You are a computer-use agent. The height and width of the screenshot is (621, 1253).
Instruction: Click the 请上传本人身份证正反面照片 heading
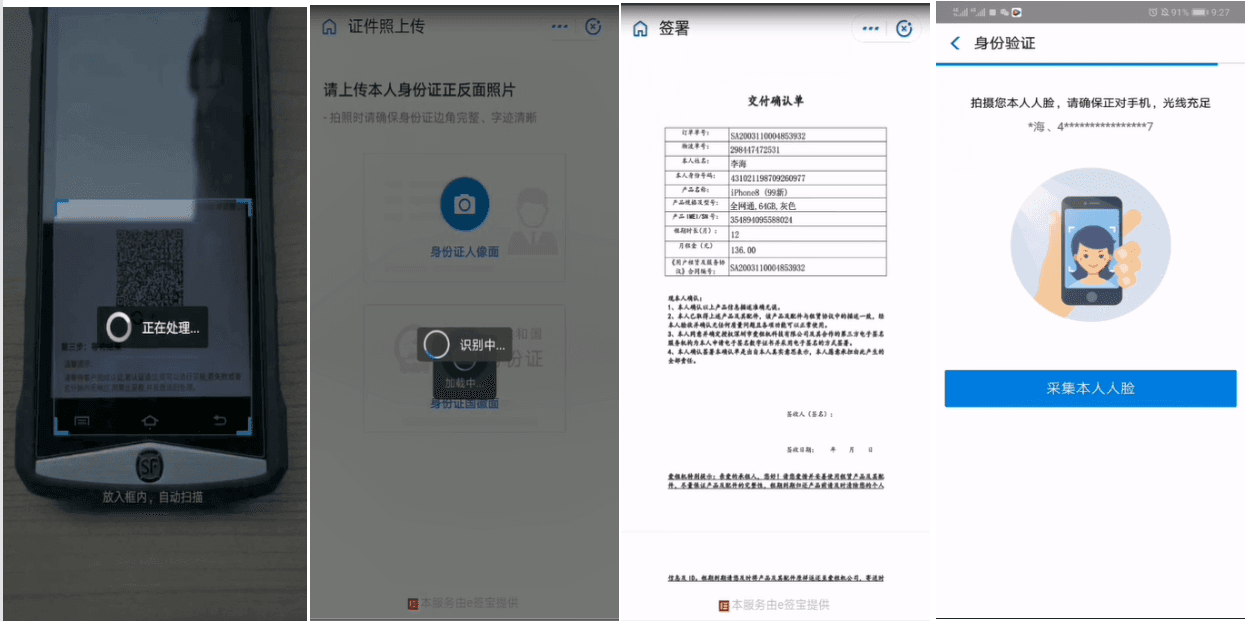(420, 89)
